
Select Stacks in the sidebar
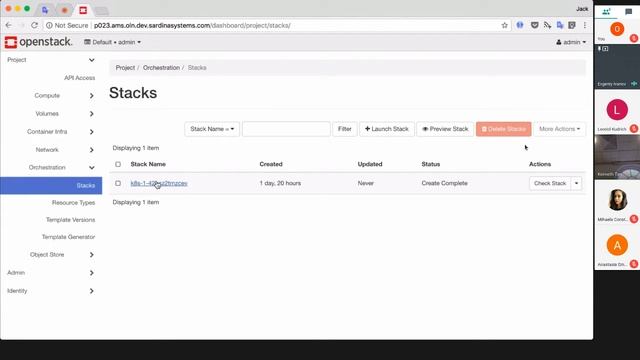[x=51, y=185]
